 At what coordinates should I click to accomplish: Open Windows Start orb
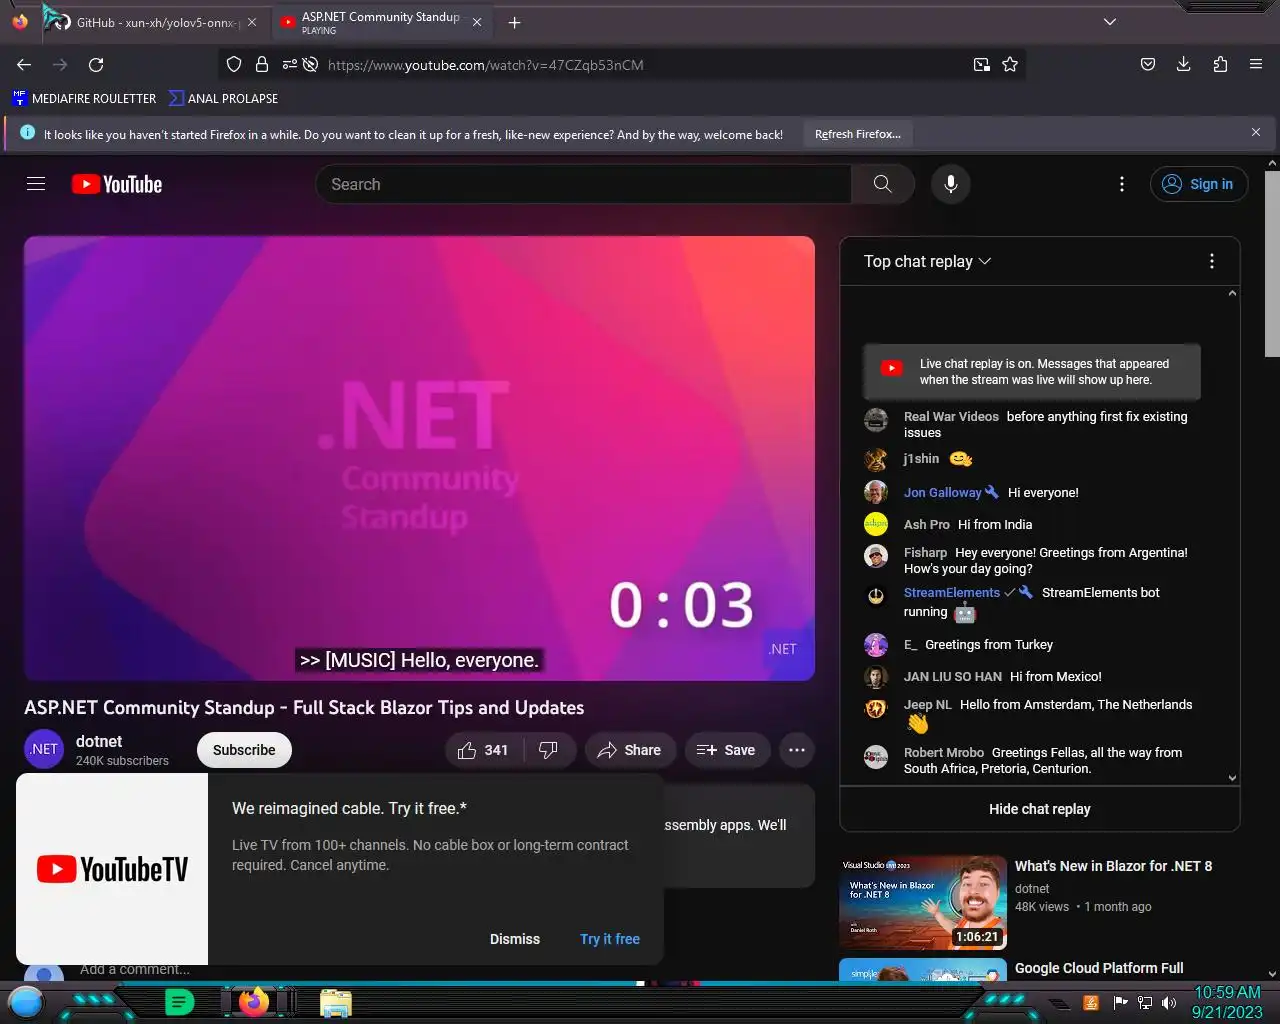point(26,1001)
